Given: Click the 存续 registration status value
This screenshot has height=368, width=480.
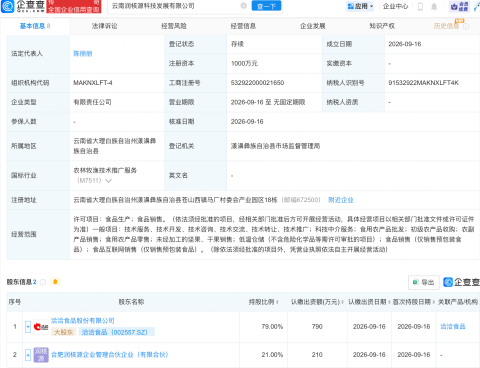Looking at the screenshot, I should [237, 44].
